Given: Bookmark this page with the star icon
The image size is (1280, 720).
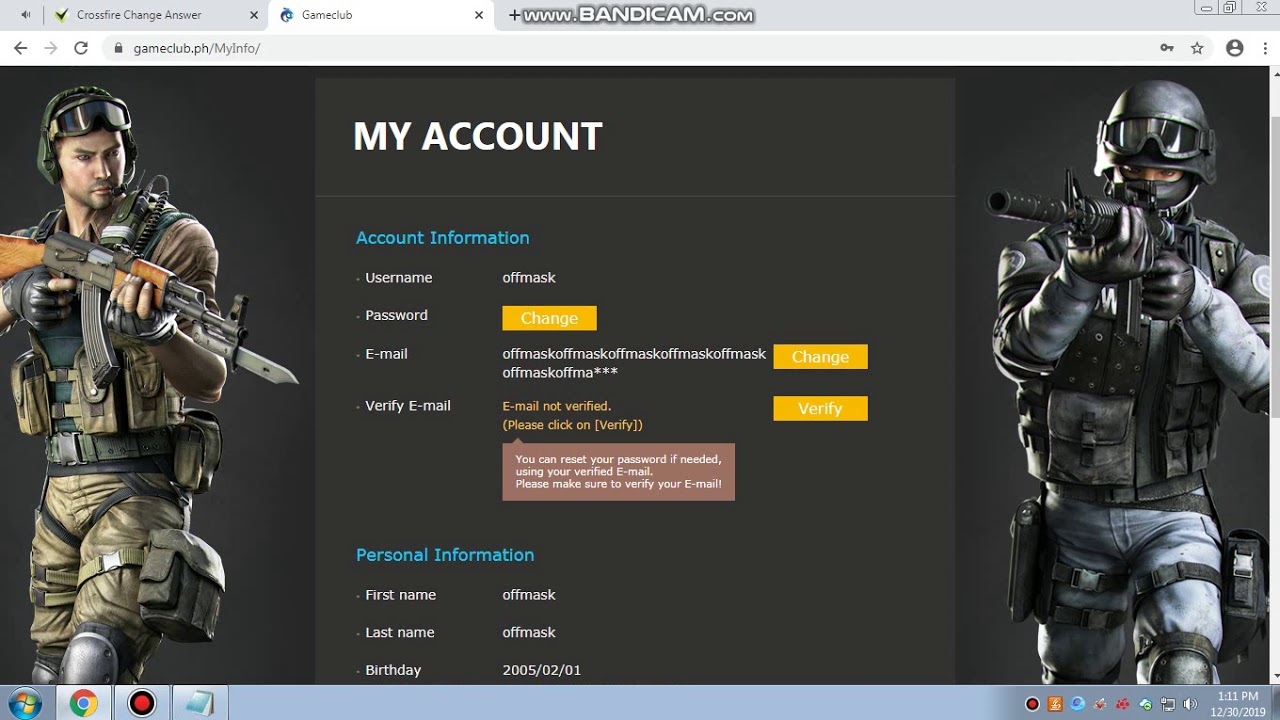Looking at the screenshot, I should 1197,48.
